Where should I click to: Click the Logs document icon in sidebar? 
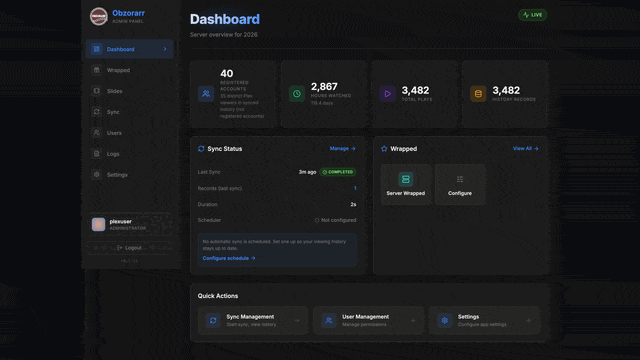point(96,153)
